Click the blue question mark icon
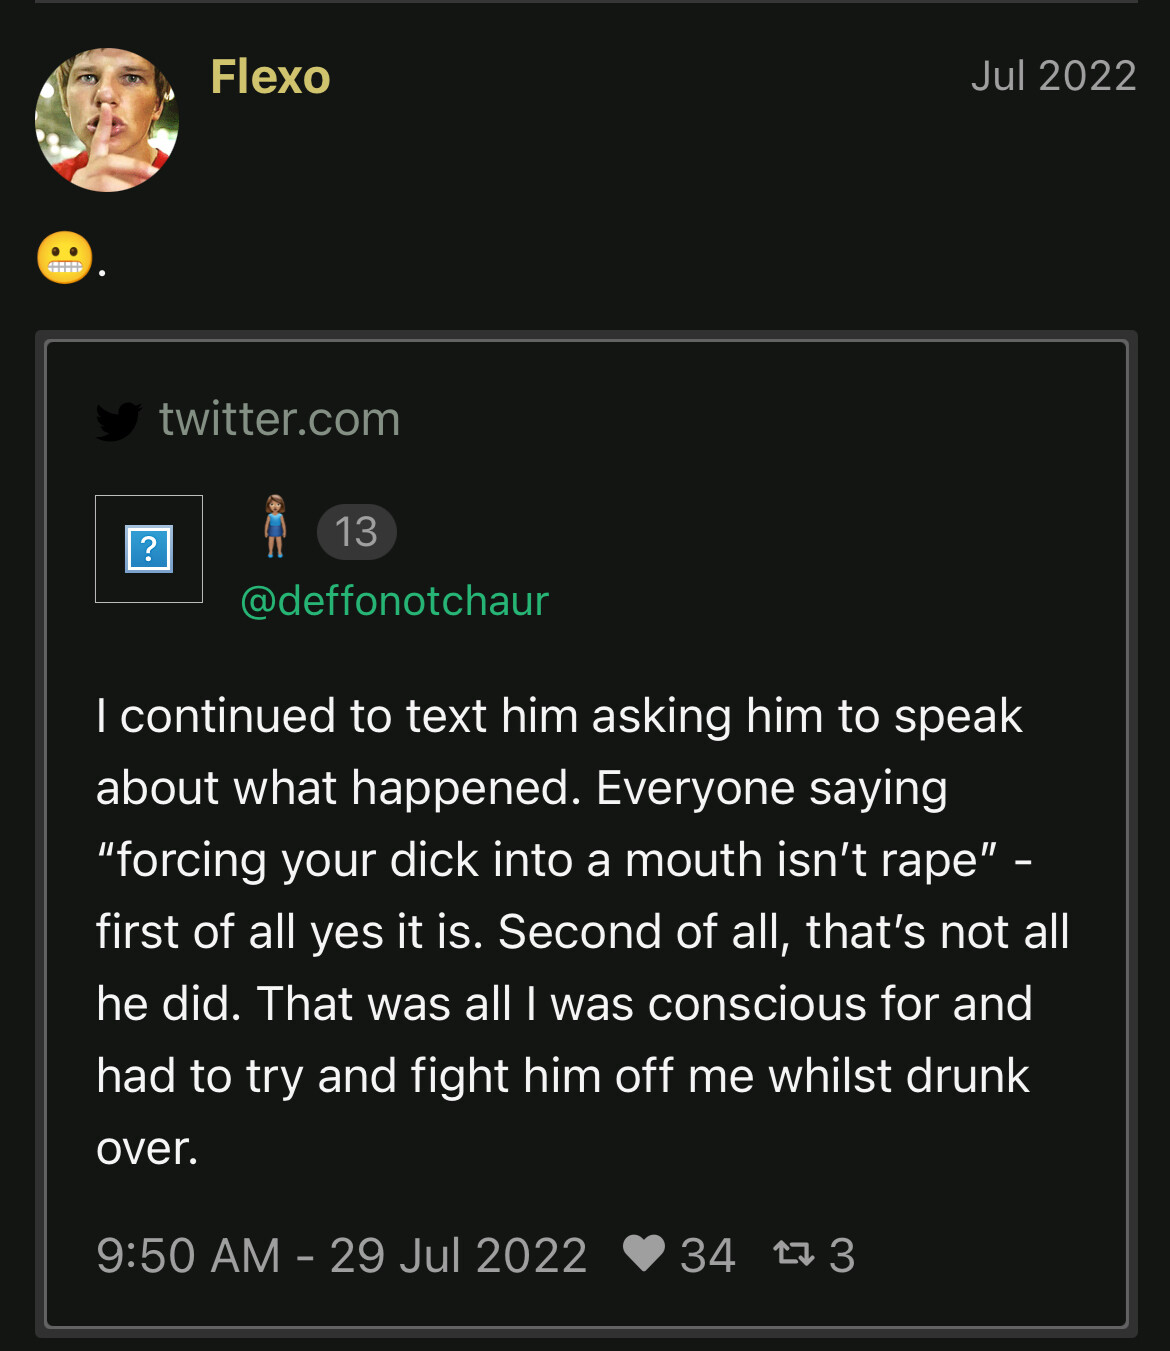This screenshot has width=1170, height=1351. [x=149, y=549]
